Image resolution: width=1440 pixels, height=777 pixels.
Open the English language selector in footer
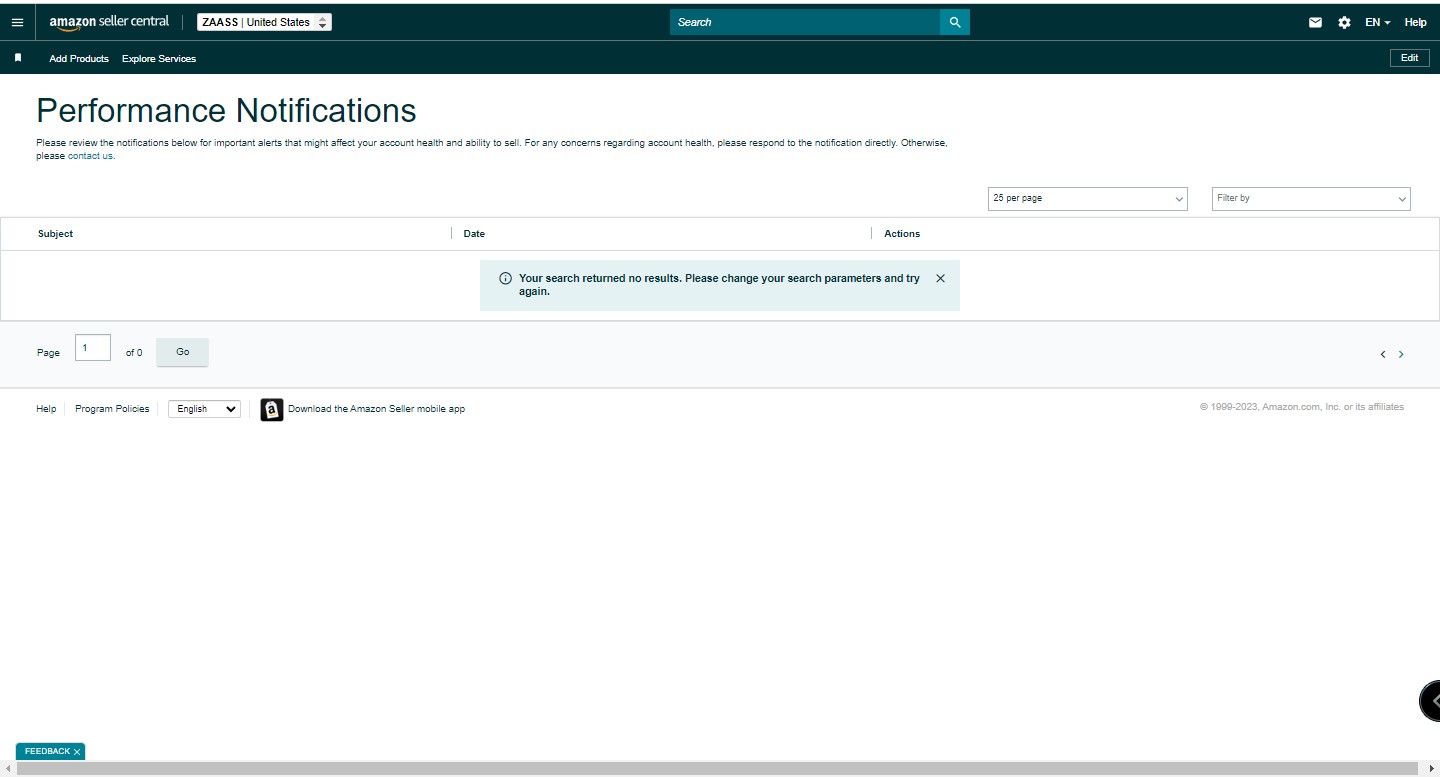[204, 409]
